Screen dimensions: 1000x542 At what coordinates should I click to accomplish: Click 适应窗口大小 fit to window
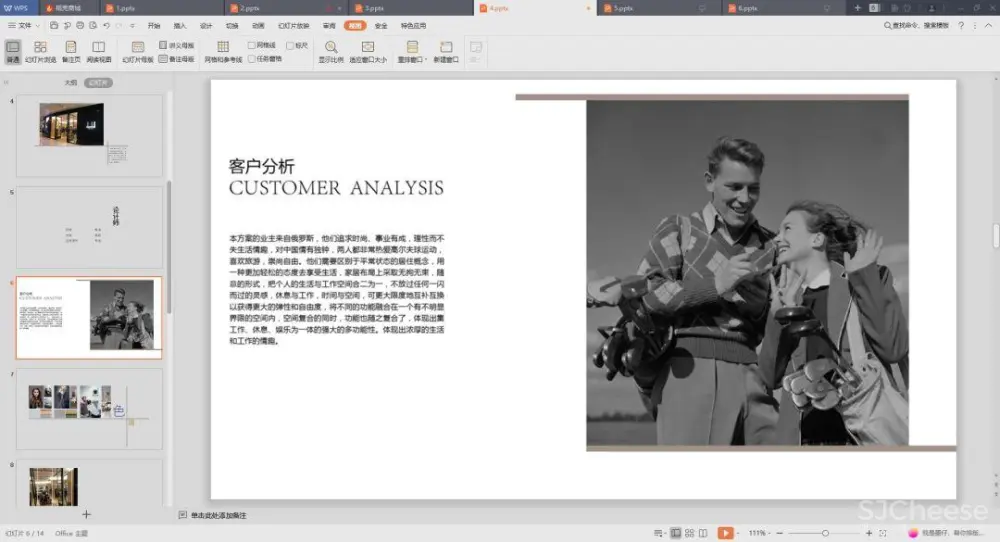click(368, 51)
